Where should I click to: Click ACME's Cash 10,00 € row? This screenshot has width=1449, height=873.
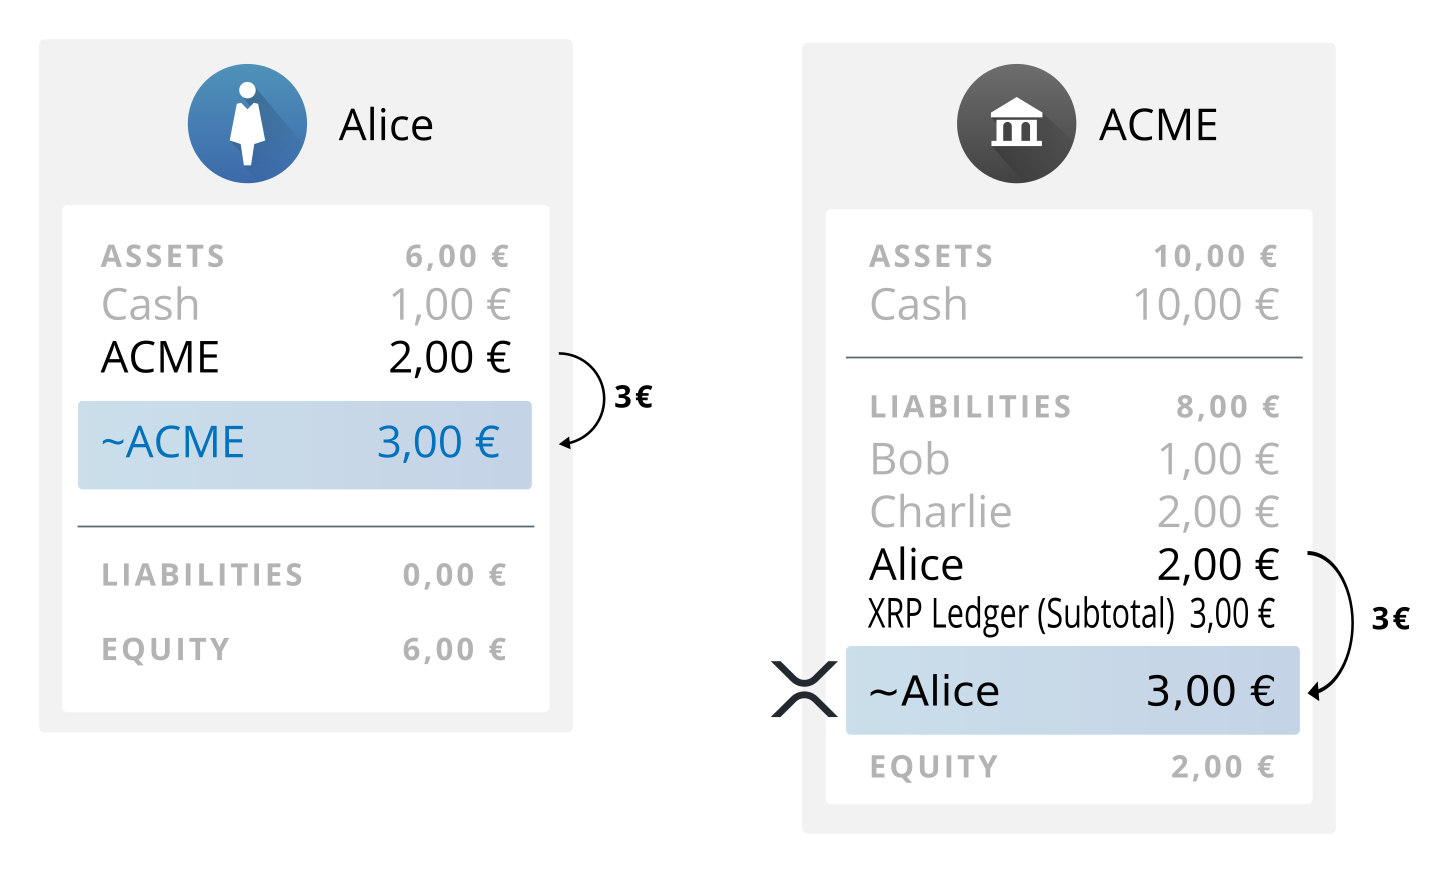pos(1072,305)
